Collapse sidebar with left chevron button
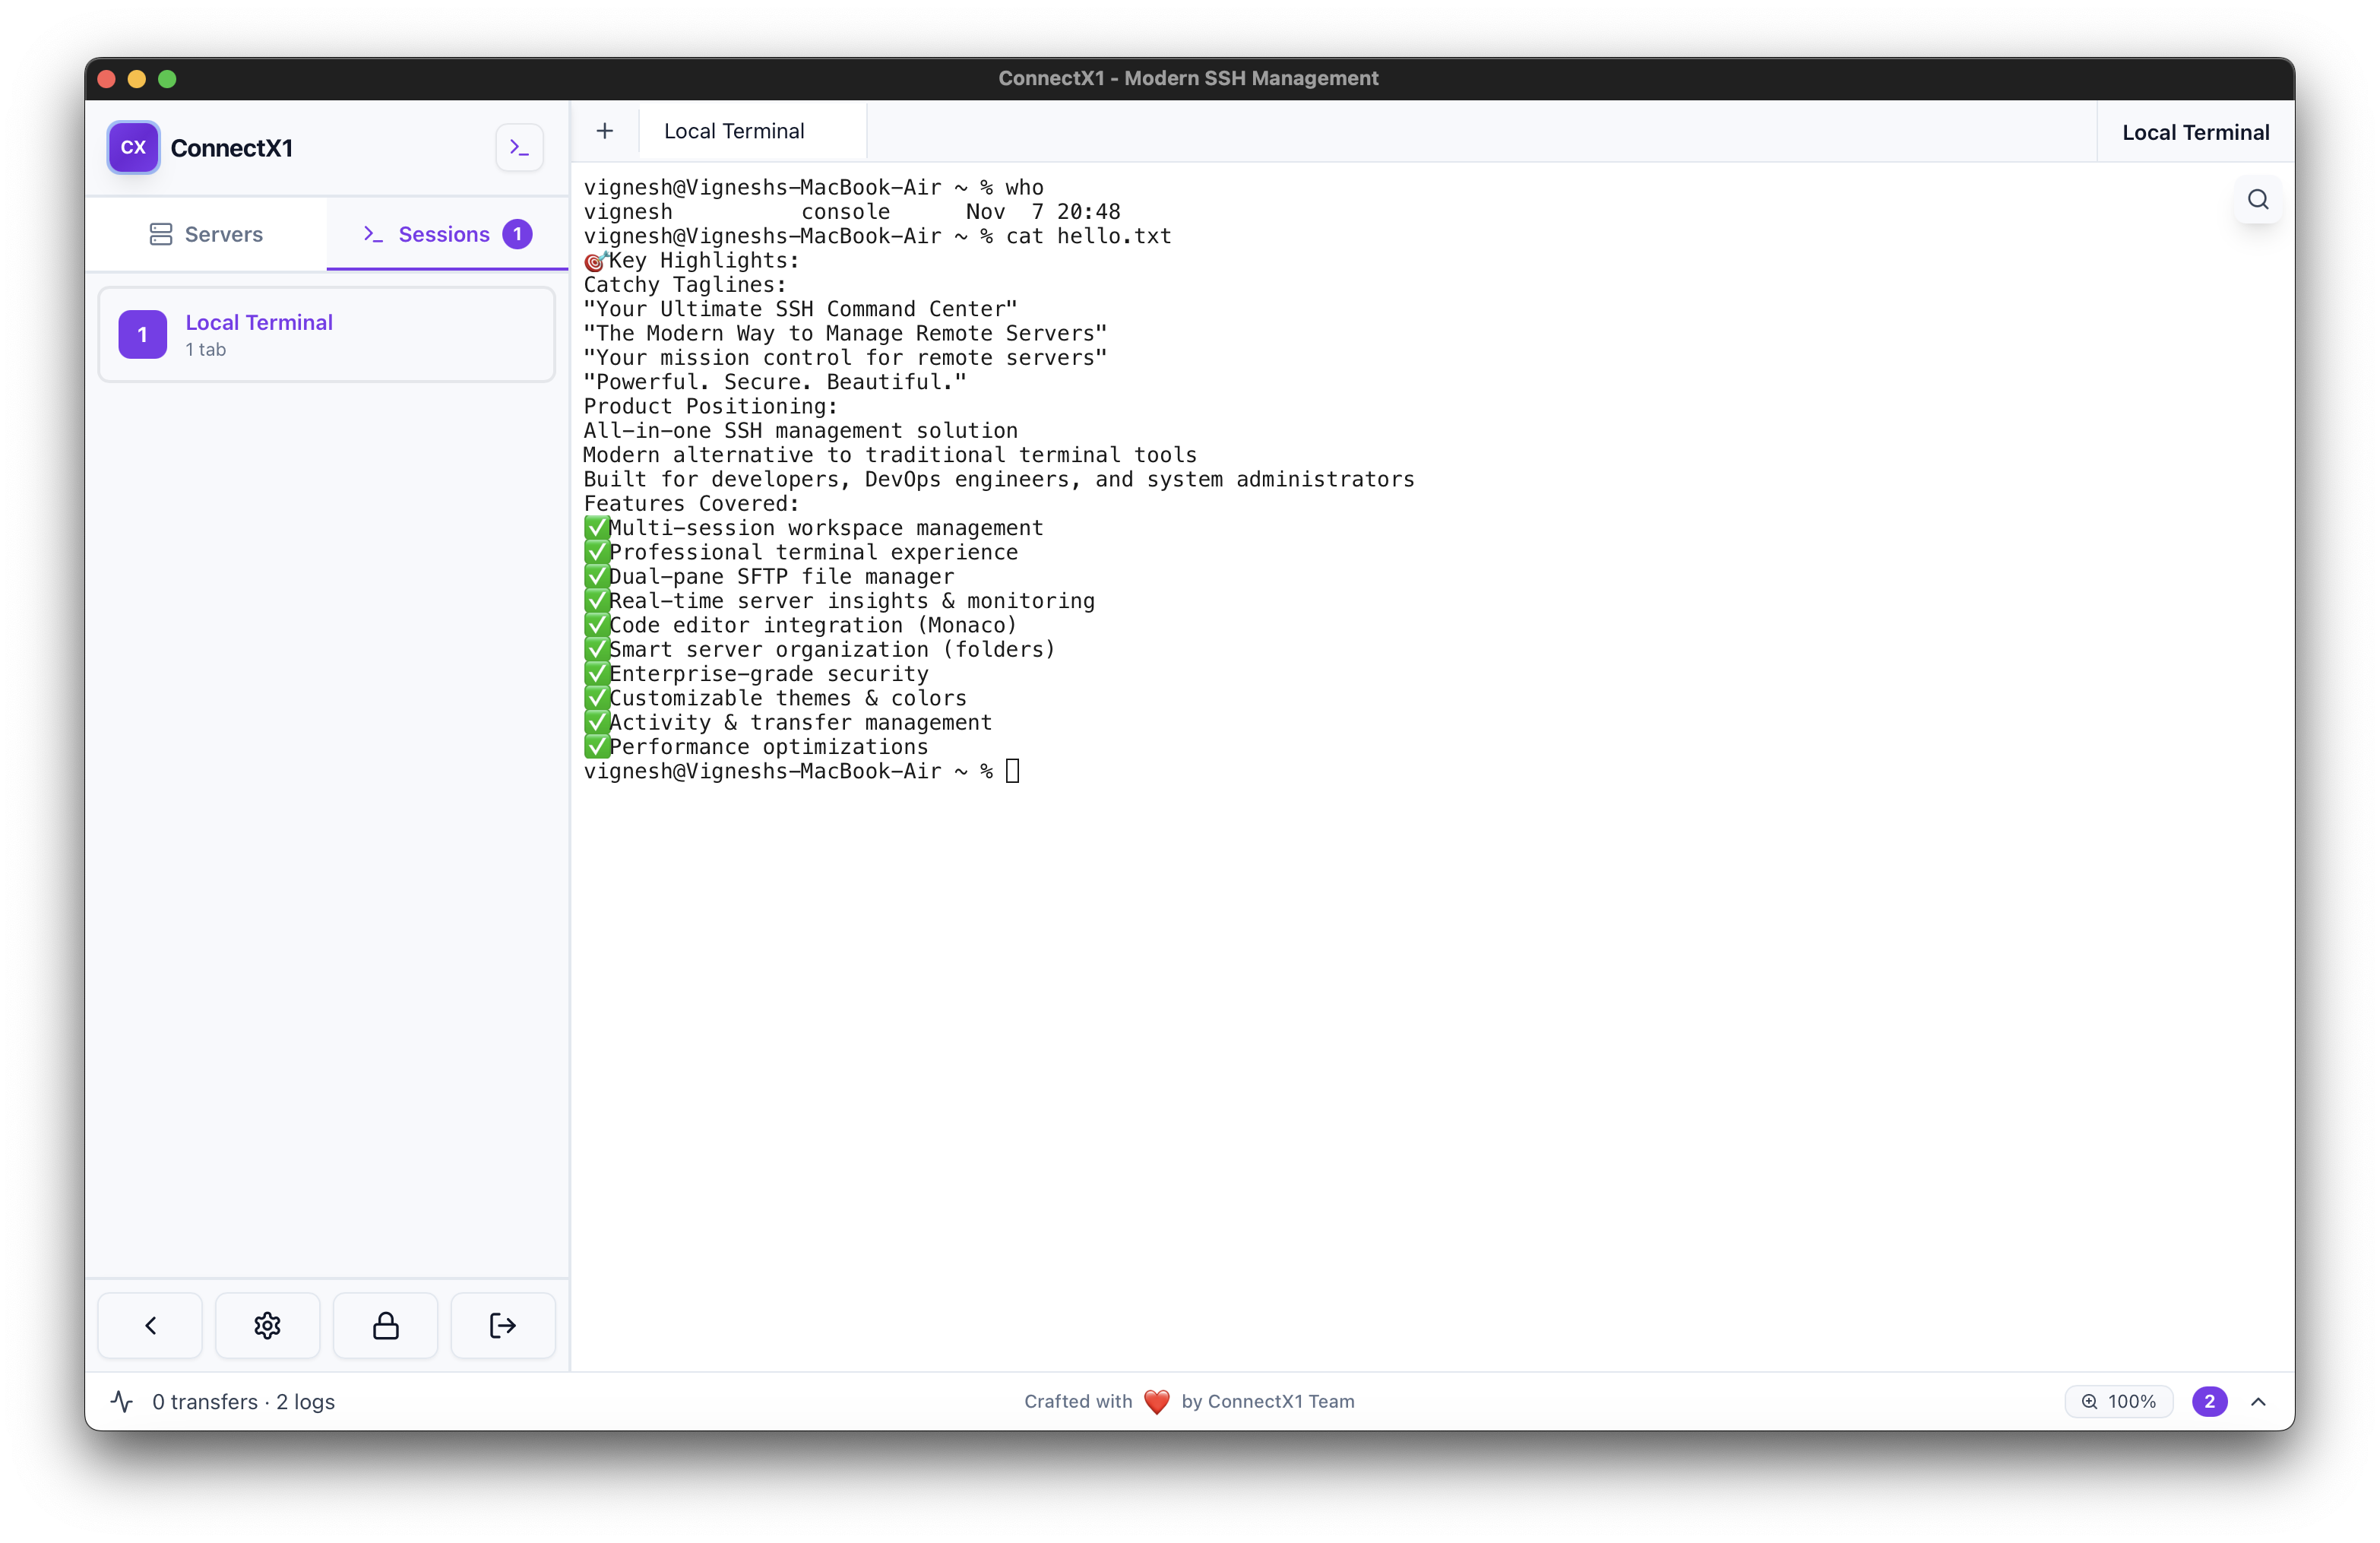Screen dimensions: 2380x1543 click(x=150, y=1325)
